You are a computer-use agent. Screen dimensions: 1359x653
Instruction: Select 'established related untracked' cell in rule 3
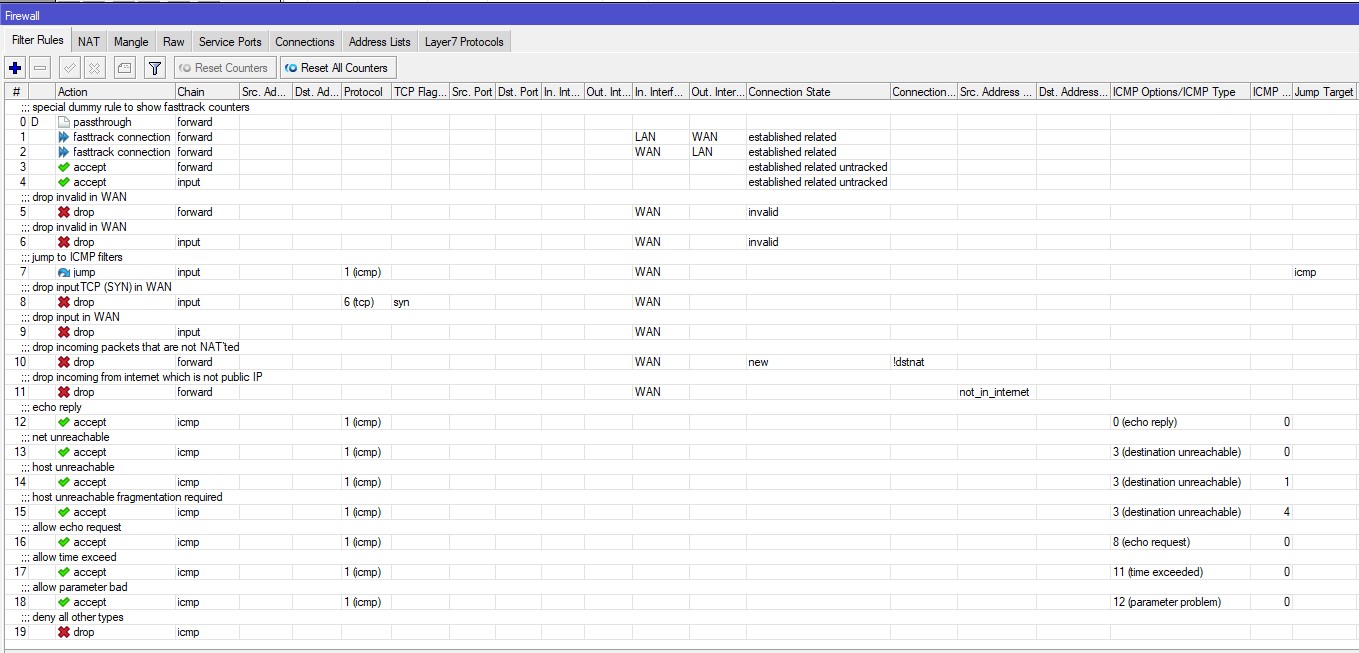click(x=818, y=167)
